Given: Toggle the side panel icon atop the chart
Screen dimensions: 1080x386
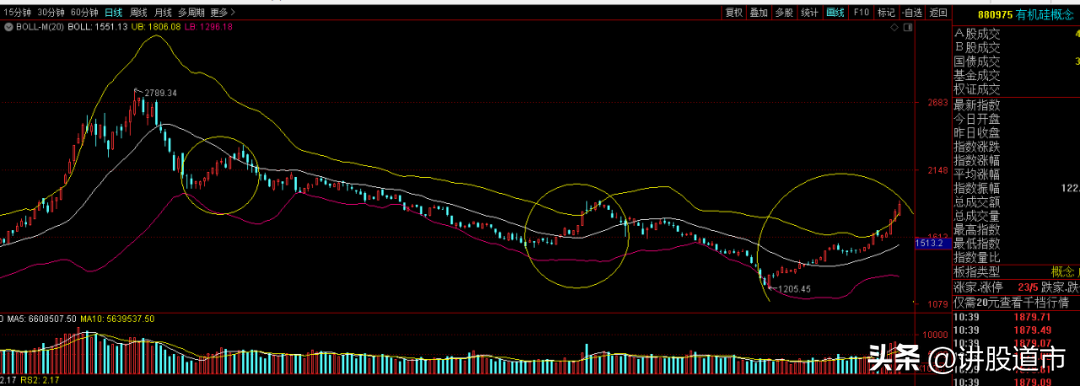Looking at the screenshot, I should click(x=907, y=27).
